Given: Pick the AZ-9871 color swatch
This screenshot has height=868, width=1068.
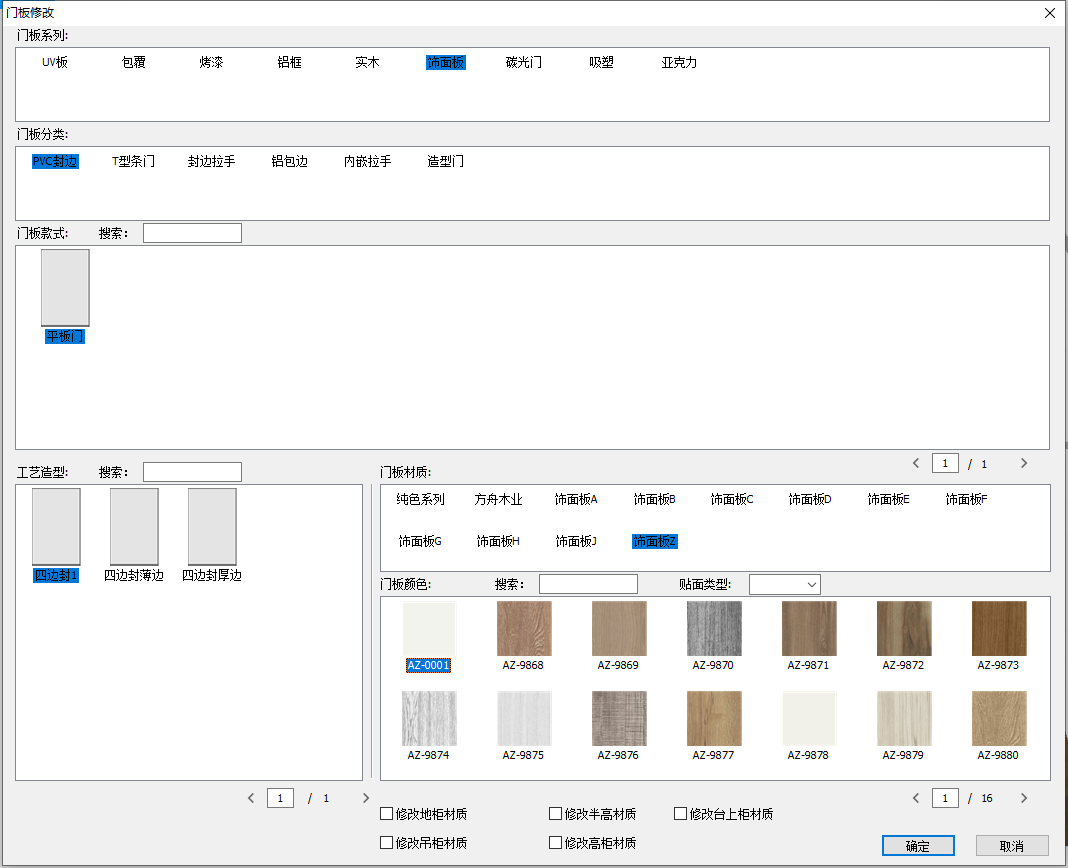Looking at the screenshot, I should (x=808, y=628).
